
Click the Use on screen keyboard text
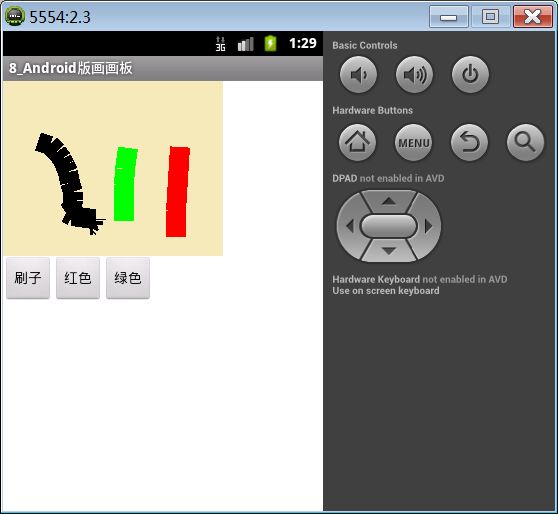coord(386,291)
